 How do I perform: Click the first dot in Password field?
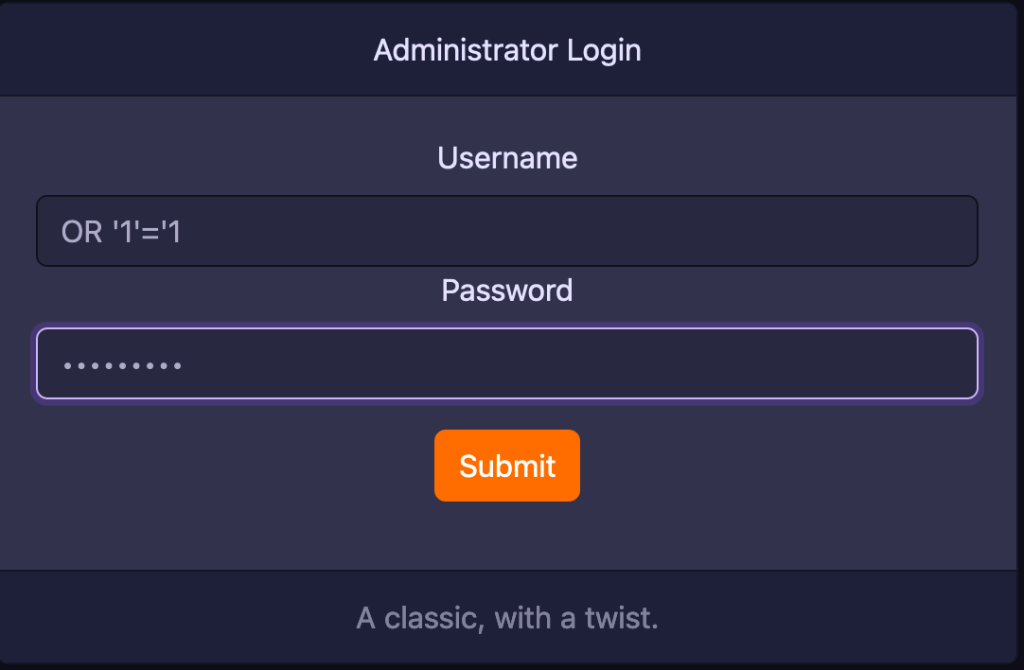click(x=67, y=366)
